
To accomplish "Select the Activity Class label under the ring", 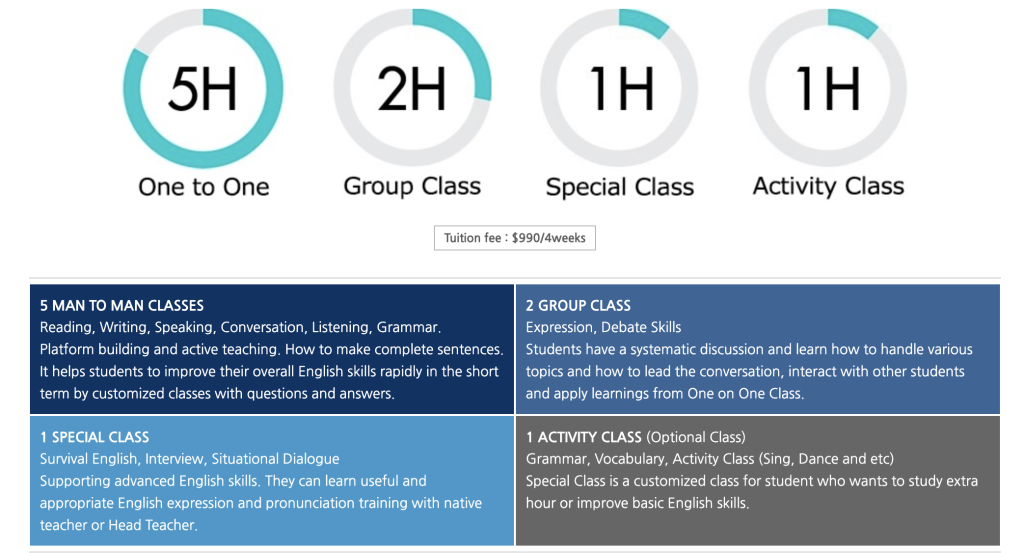I will point(828,187).
